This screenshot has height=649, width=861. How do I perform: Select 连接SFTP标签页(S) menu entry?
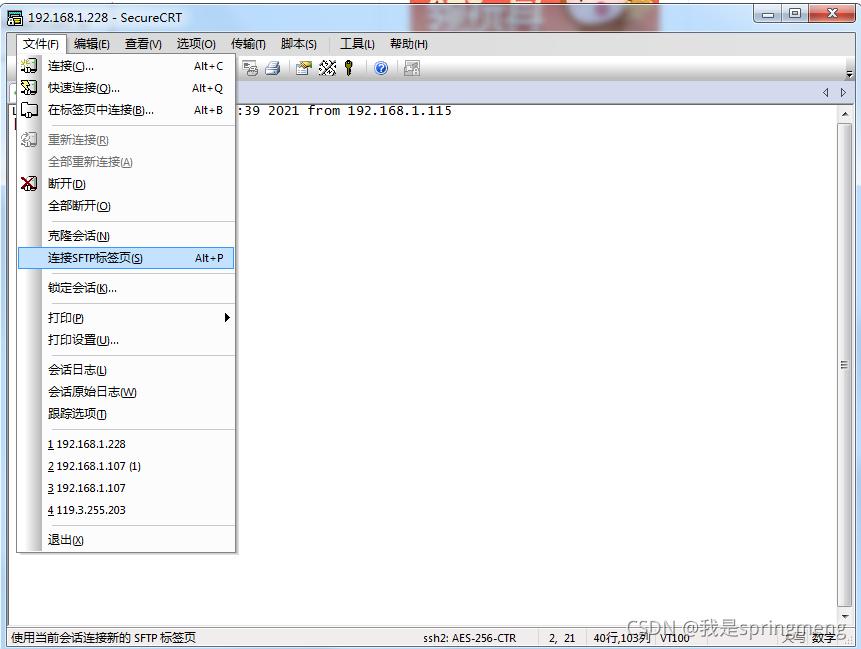(126, 258)
